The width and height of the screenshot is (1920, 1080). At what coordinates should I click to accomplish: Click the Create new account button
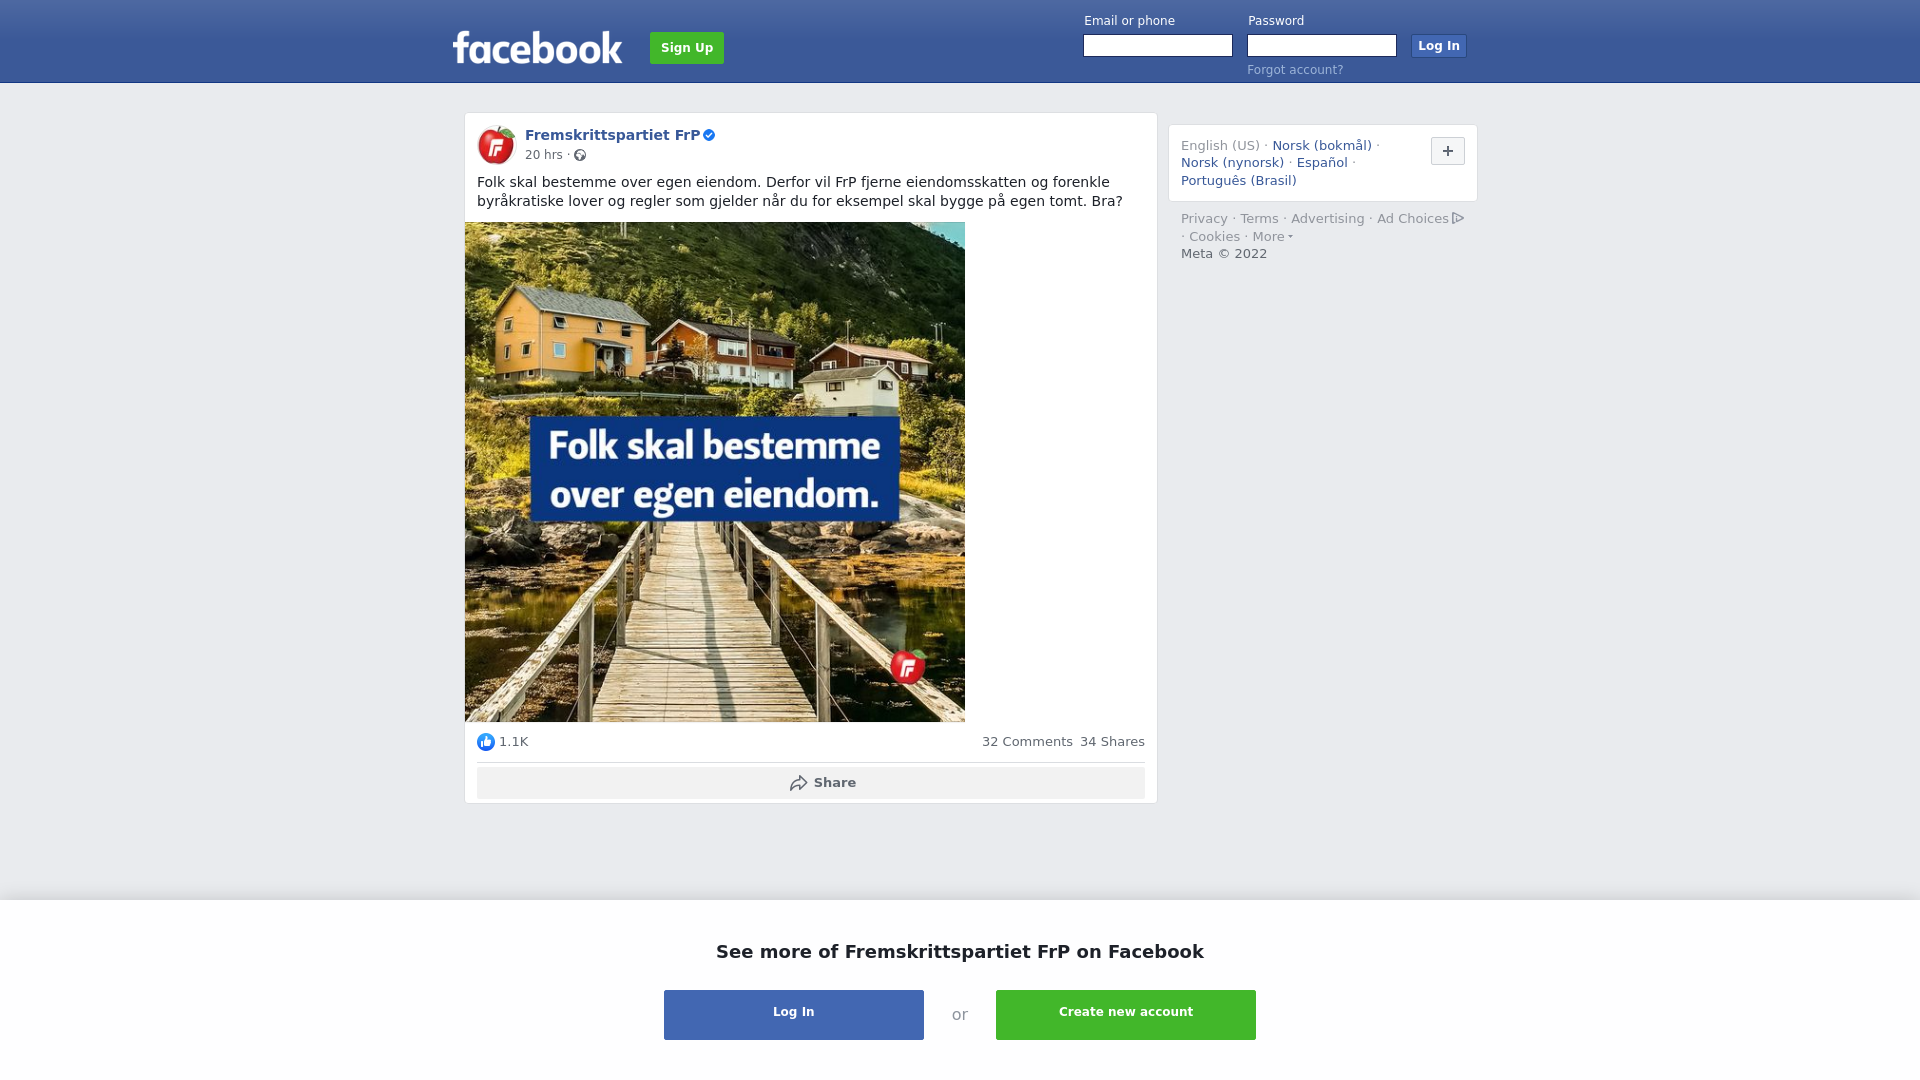click(x=1126, y=1015)
